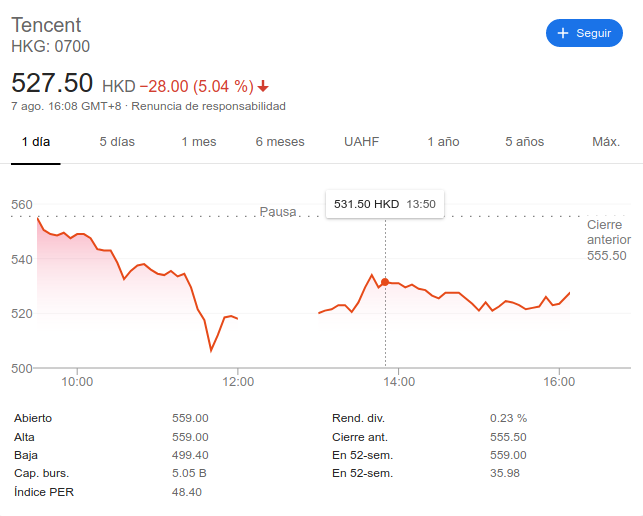Click the plus icon in Seguir
Viewport: 643px width, 516px height.
point(563,33)
